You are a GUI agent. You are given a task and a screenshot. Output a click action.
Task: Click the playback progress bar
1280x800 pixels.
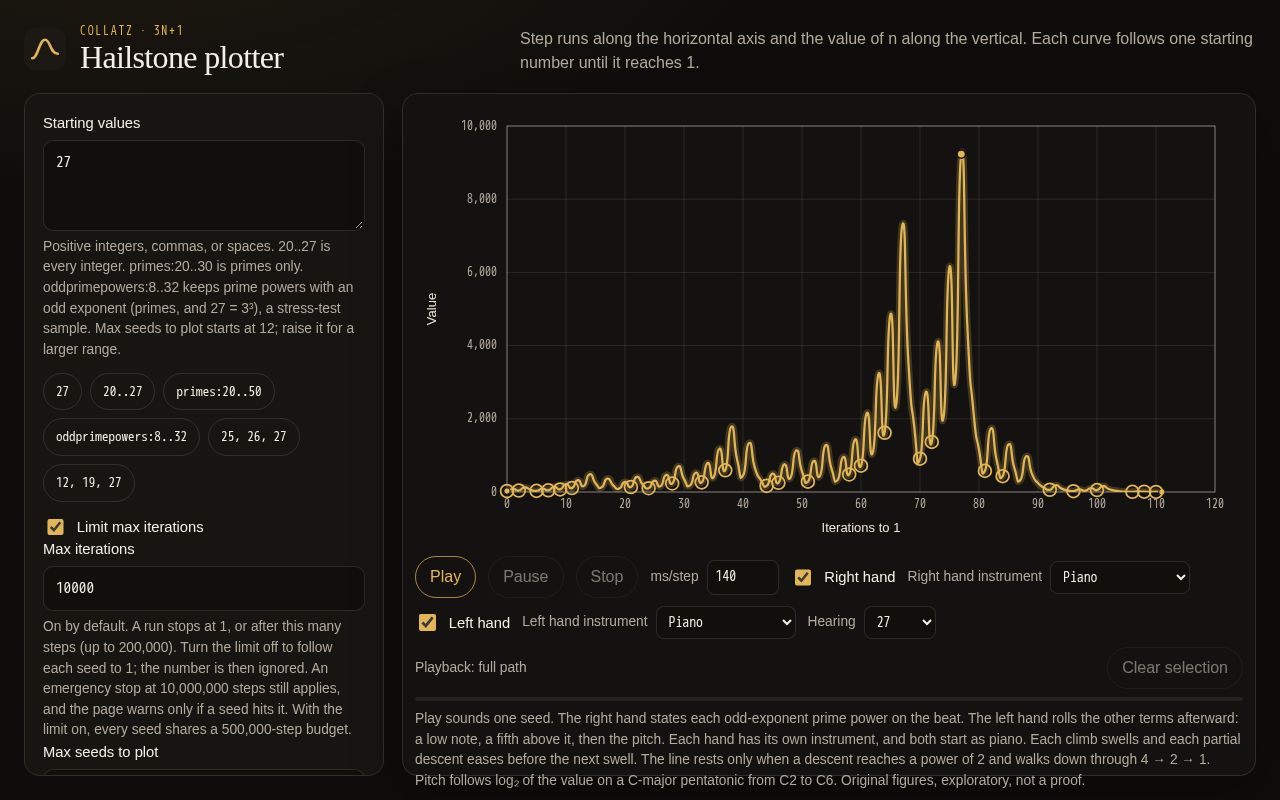pyautogui.click(x=828, y=699)
